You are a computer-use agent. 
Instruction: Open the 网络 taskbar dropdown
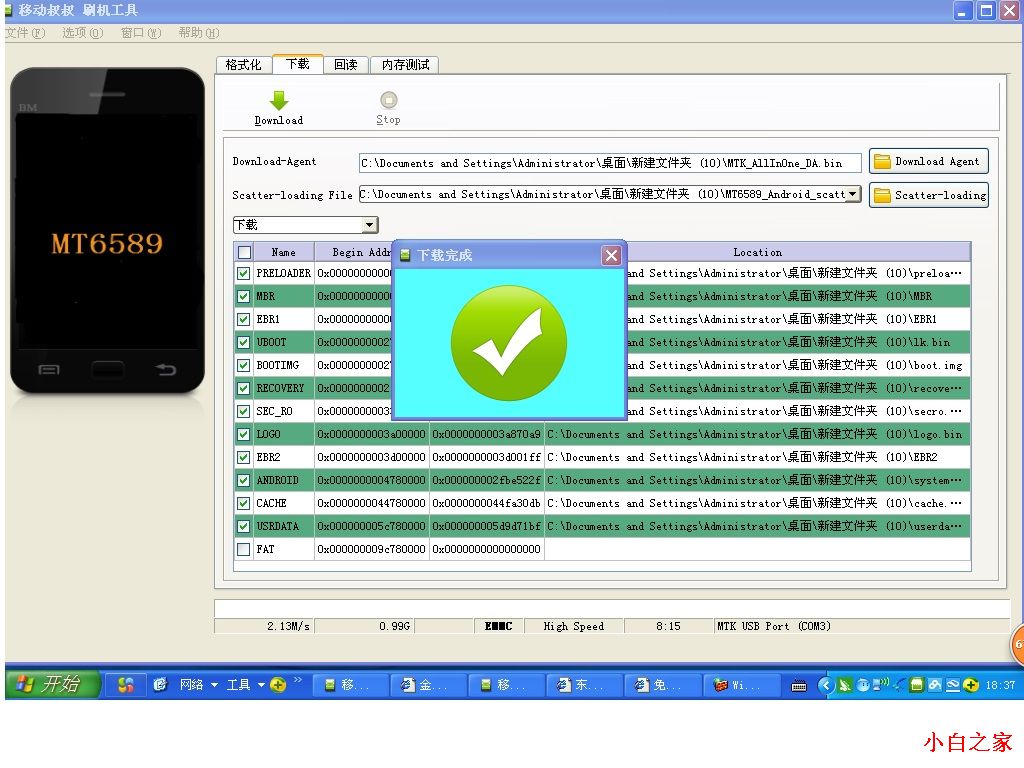coord(199,684)
